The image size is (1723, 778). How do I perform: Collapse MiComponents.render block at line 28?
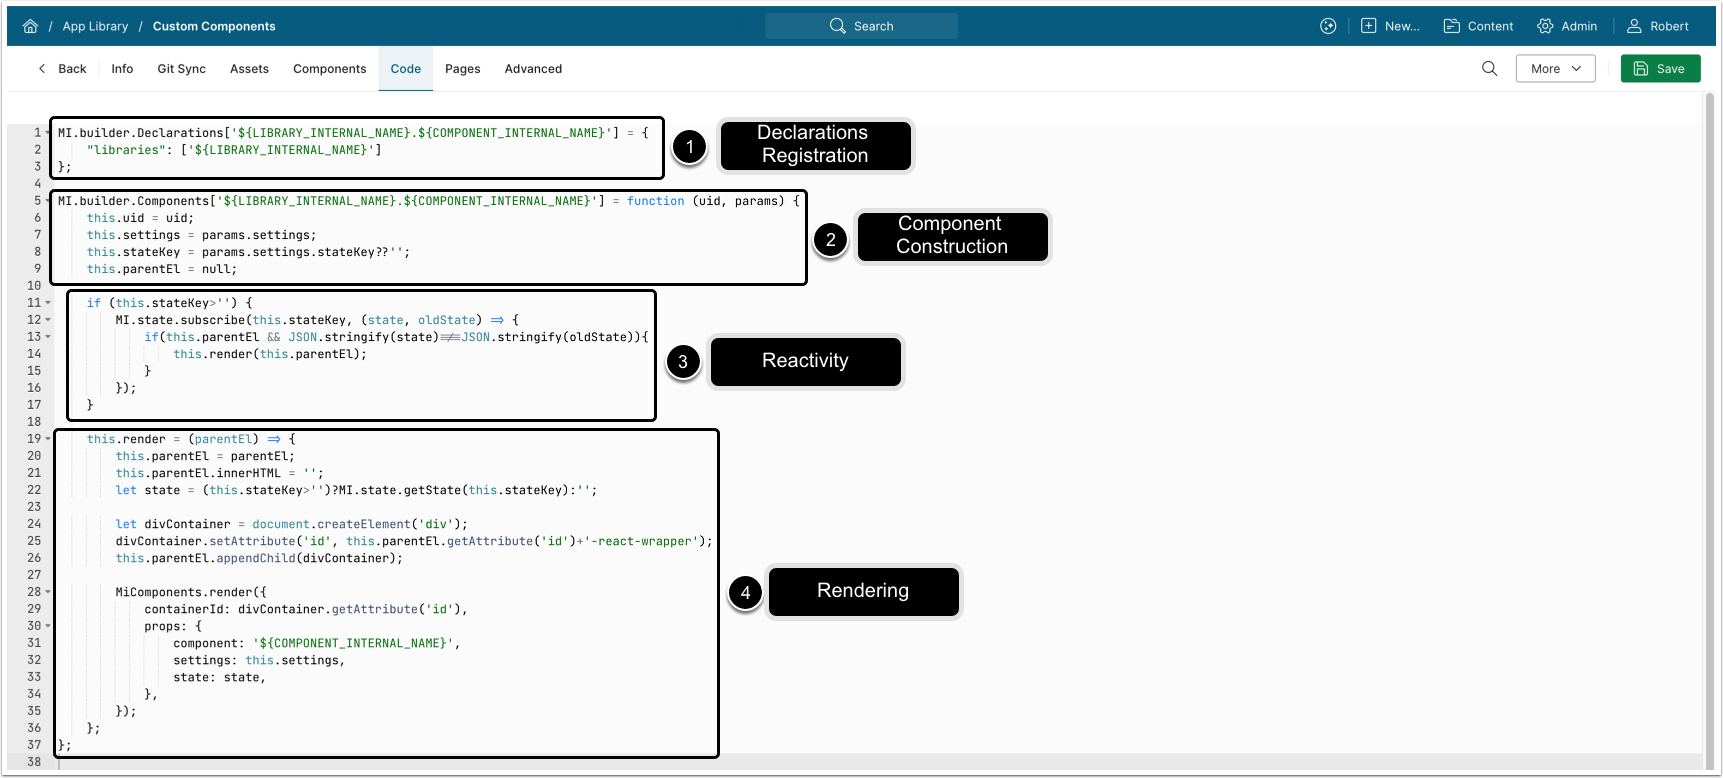[48, 592]
